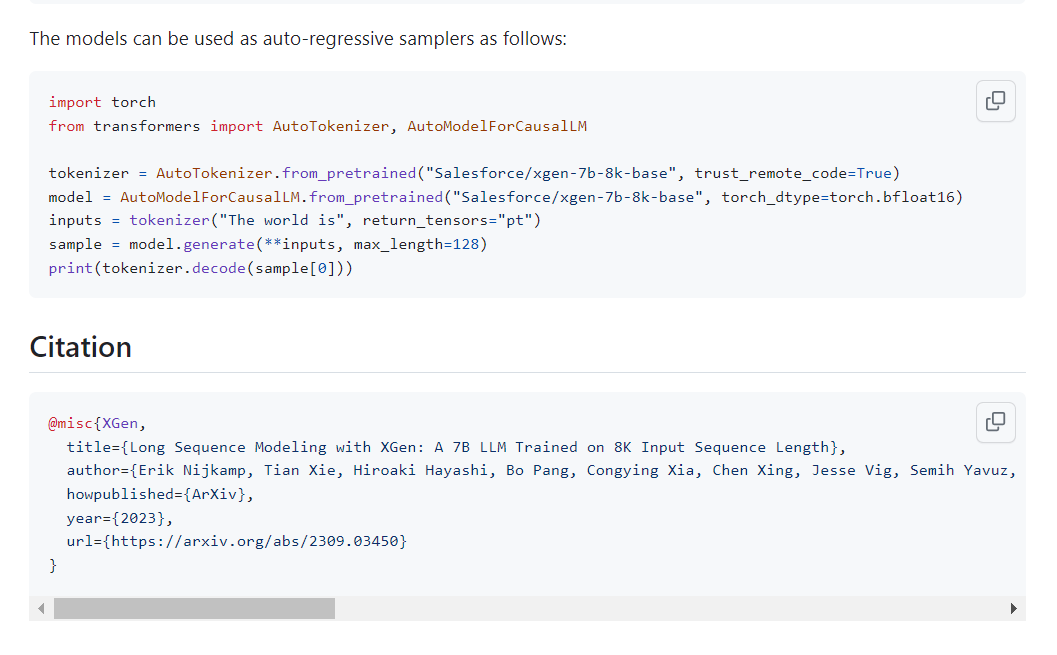
Task: Click the citation block horizontal scrollbar thumb
Action: coord(194,609)
